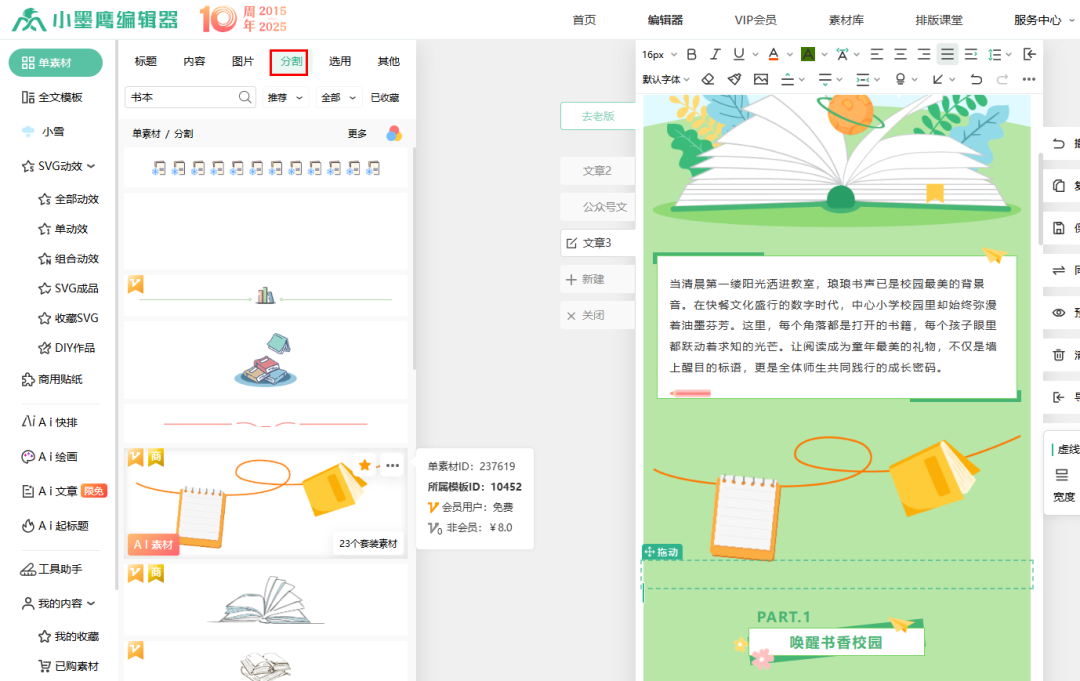1080x681 pixels.
Task: Open the 默认字体 font family dropdown
Action: [666, 79]
